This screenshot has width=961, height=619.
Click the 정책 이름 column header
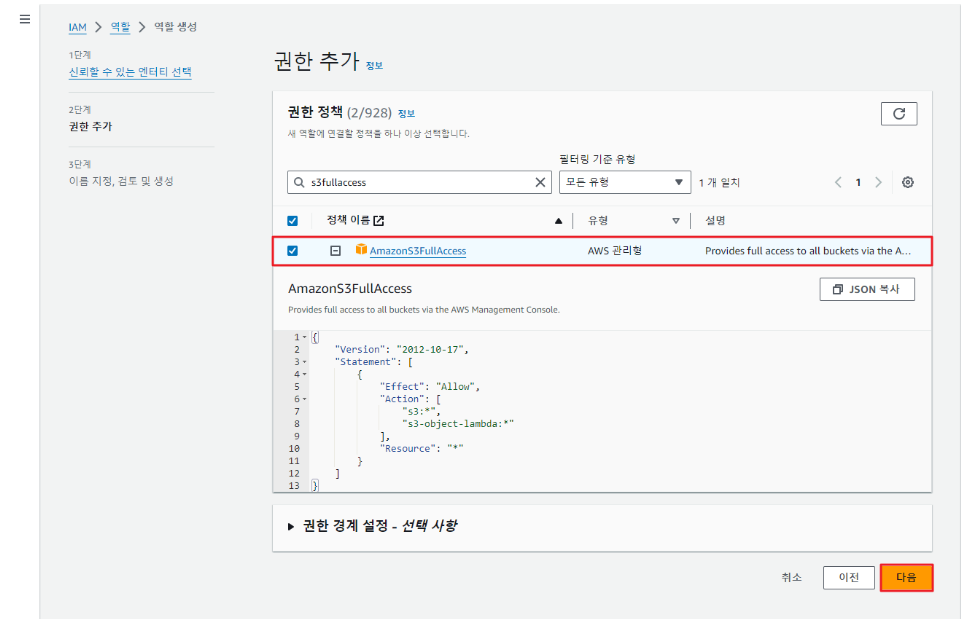[348, 220]
